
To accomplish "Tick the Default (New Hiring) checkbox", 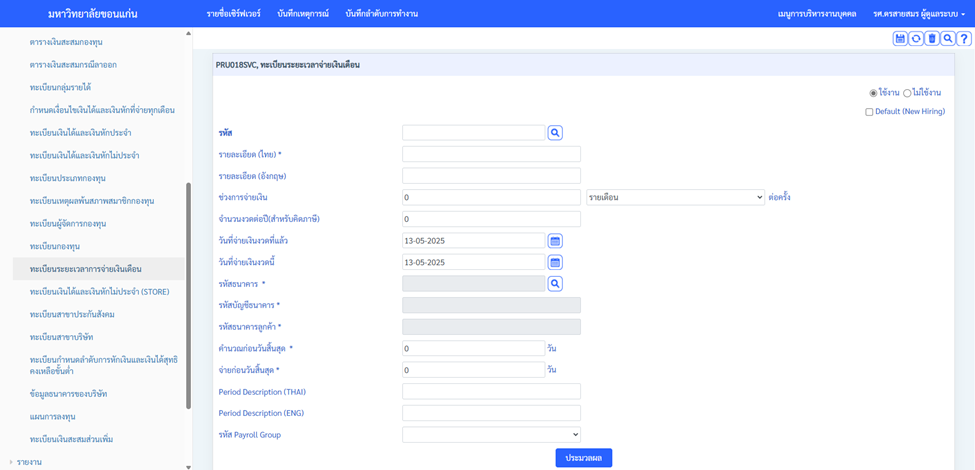I will [x=870, y=112].
